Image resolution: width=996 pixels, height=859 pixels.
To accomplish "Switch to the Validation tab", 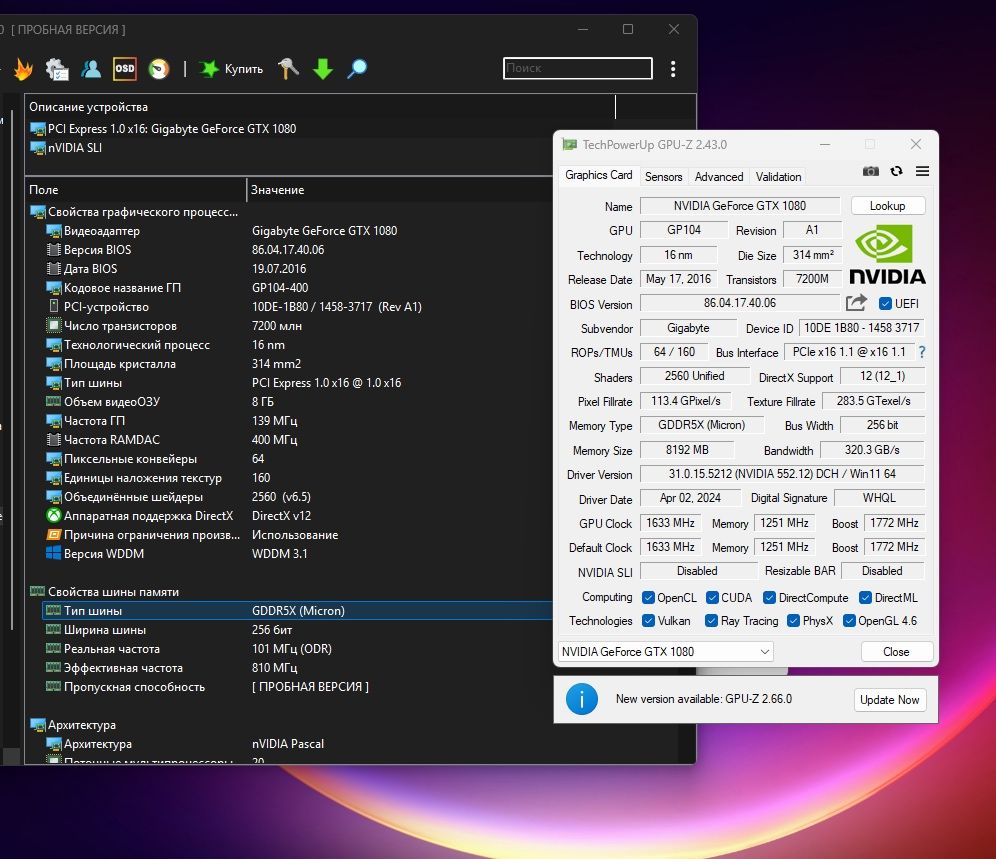I will coord(778,177).
